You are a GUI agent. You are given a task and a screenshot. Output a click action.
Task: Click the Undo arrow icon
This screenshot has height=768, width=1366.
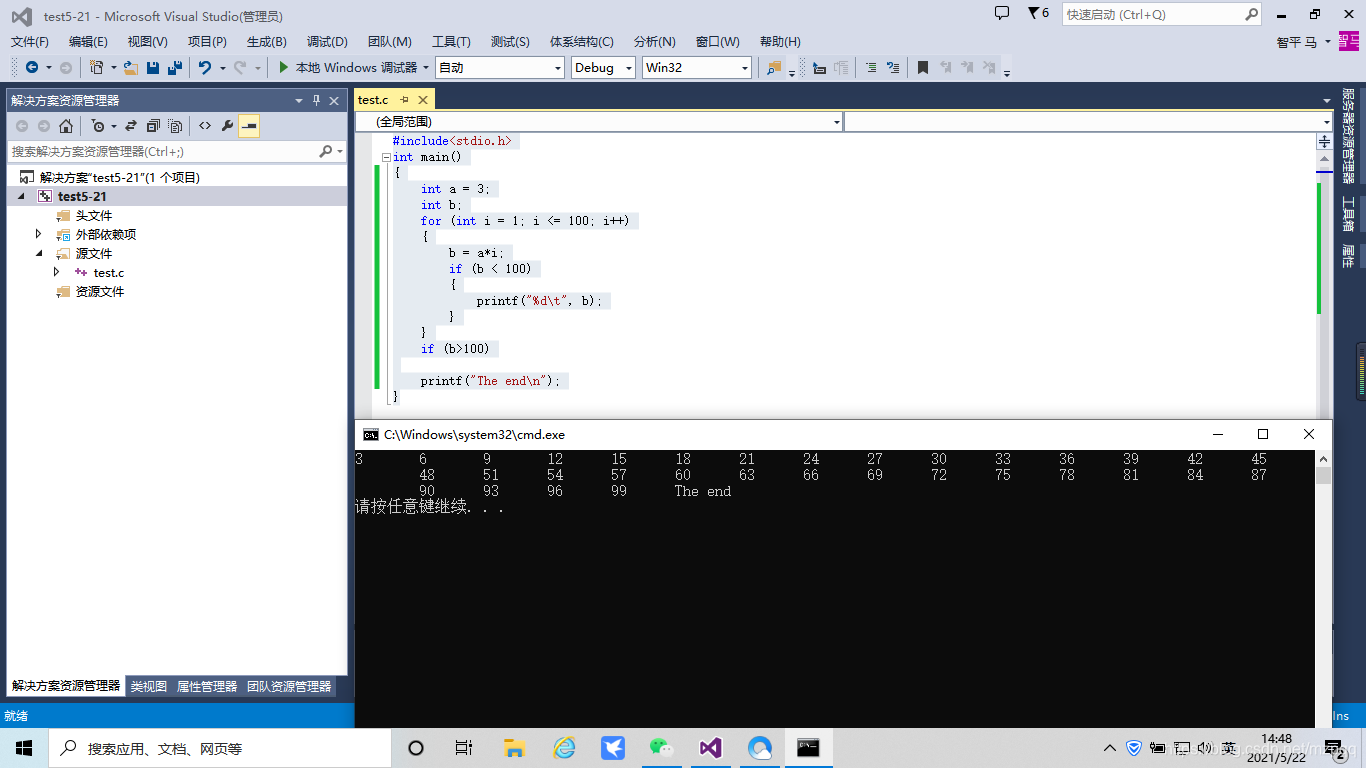205,67
